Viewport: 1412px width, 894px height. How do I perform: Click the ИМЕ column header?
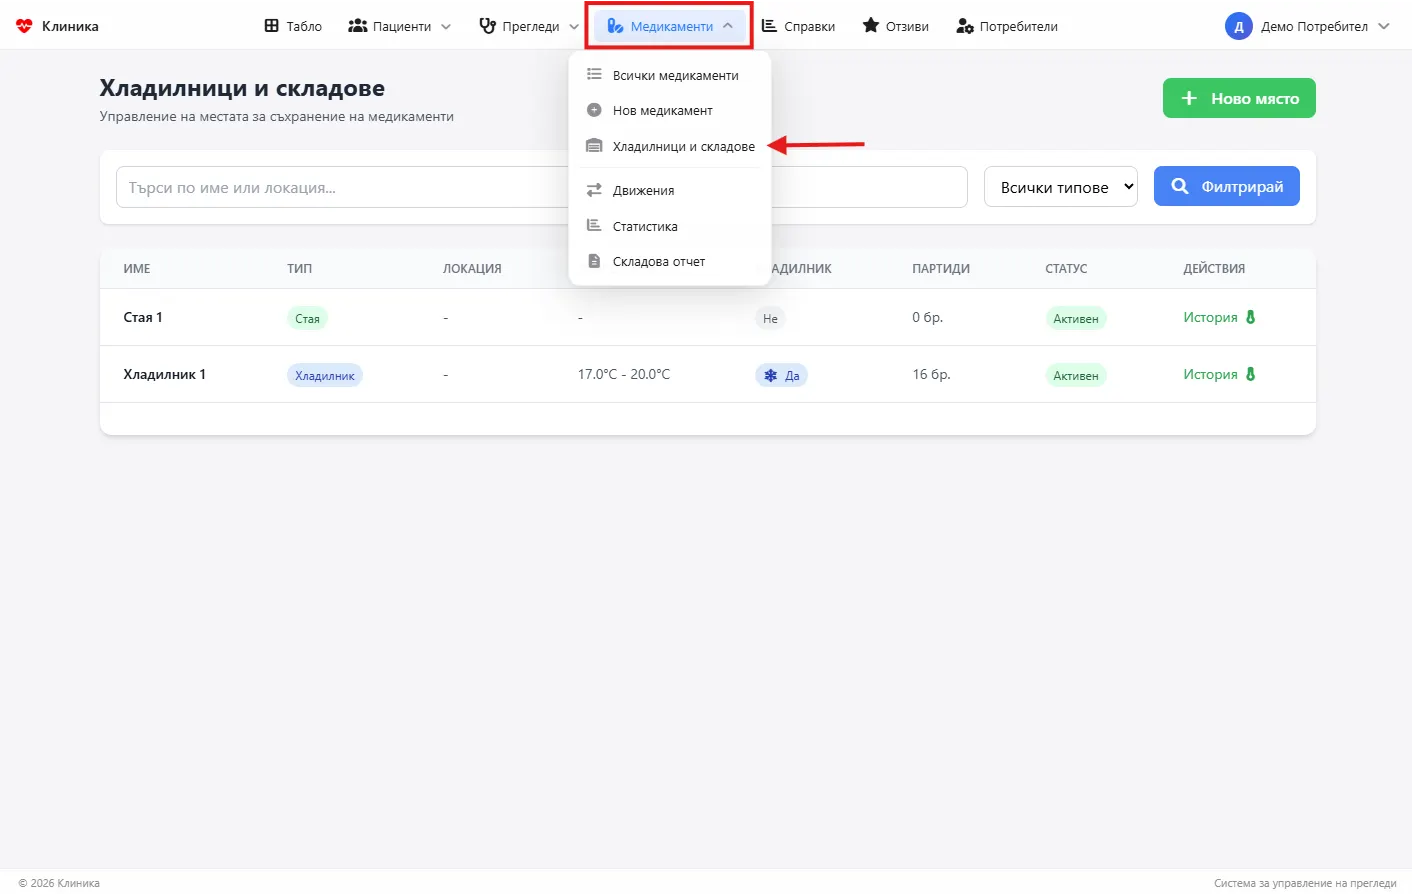137,268
